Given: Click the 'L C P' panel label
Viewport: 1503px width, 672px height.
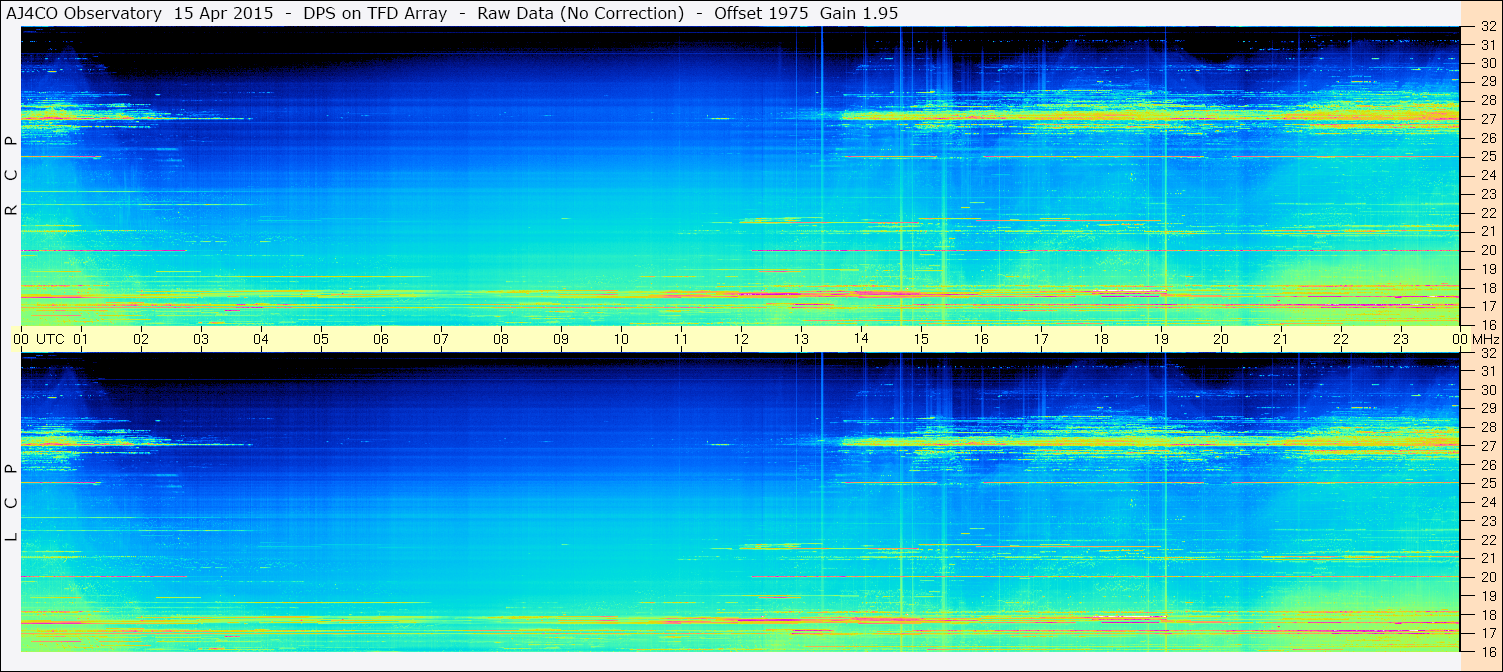Looking at the screenshot, I should pos(11,503).
